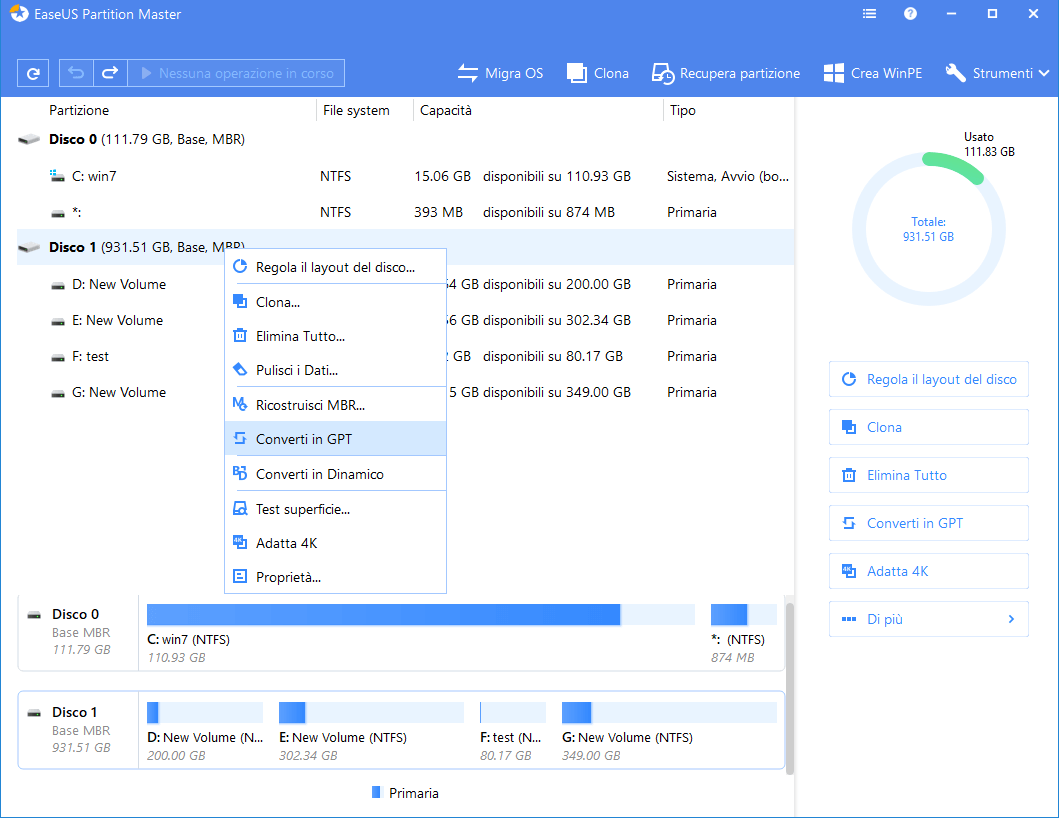Image resolution: width=1059 pixels, height=818 pixels.
Task: Click the used space donut chart
Action: tap(929, 229)
